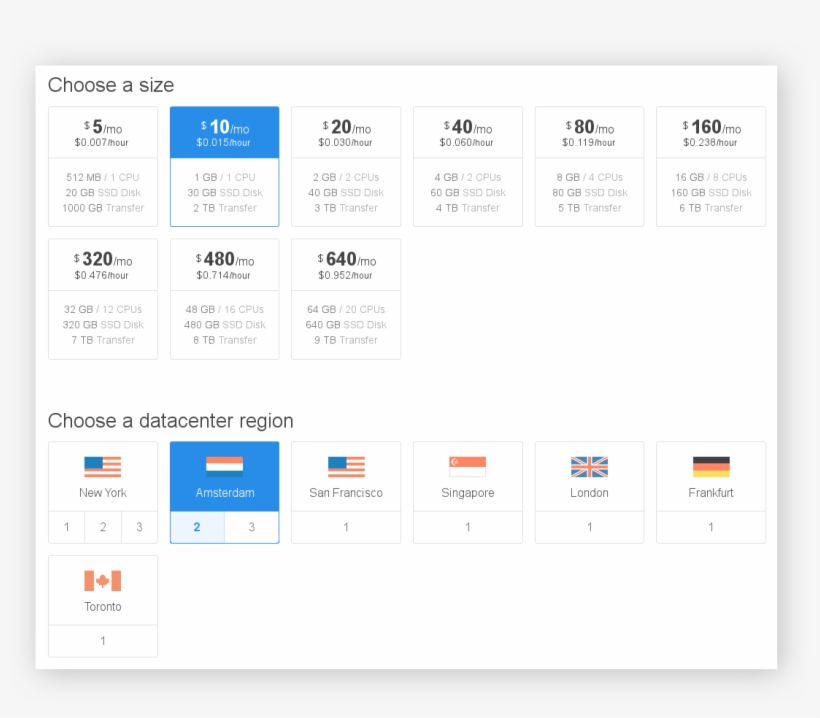Viewport: 820px width, 718px height.
Task: Choose New York datacenter number 3
Action: 139,527
